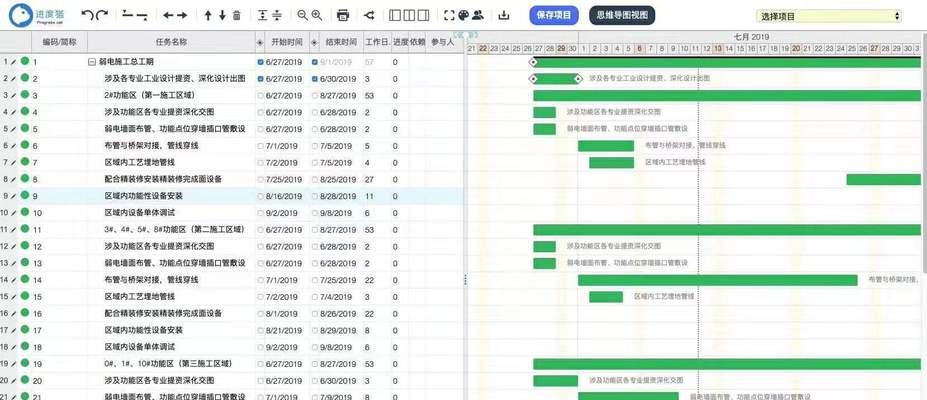This screenshot has width=927, height=400.
Task: Open the 选择项目 dropdown
Action: pos(828,17)
